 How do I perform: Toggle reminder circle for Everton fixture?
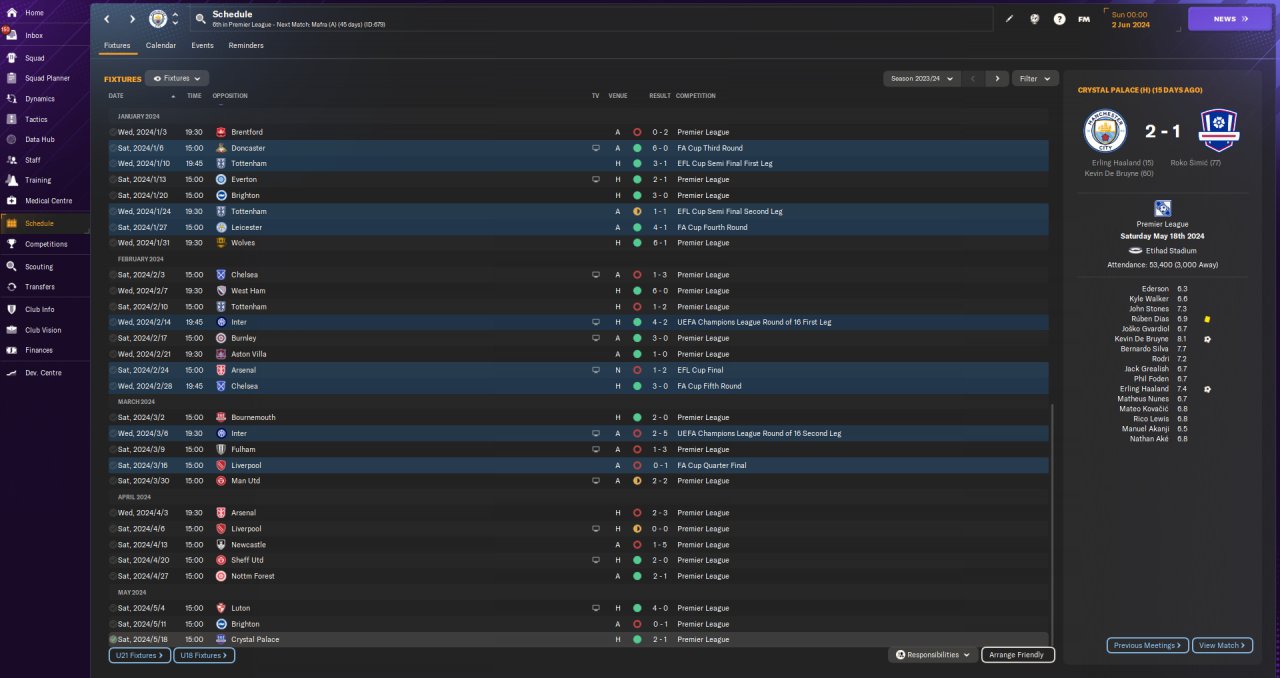click(x=113, y=180)
